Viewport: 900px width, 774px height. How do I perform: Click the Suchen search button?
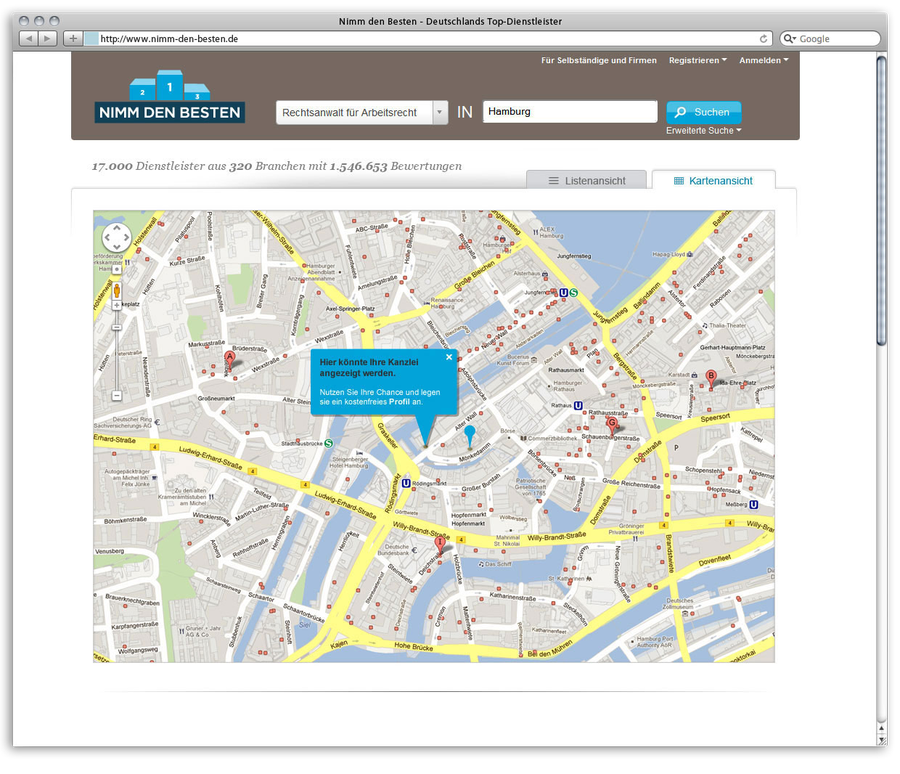coord(704,113)
